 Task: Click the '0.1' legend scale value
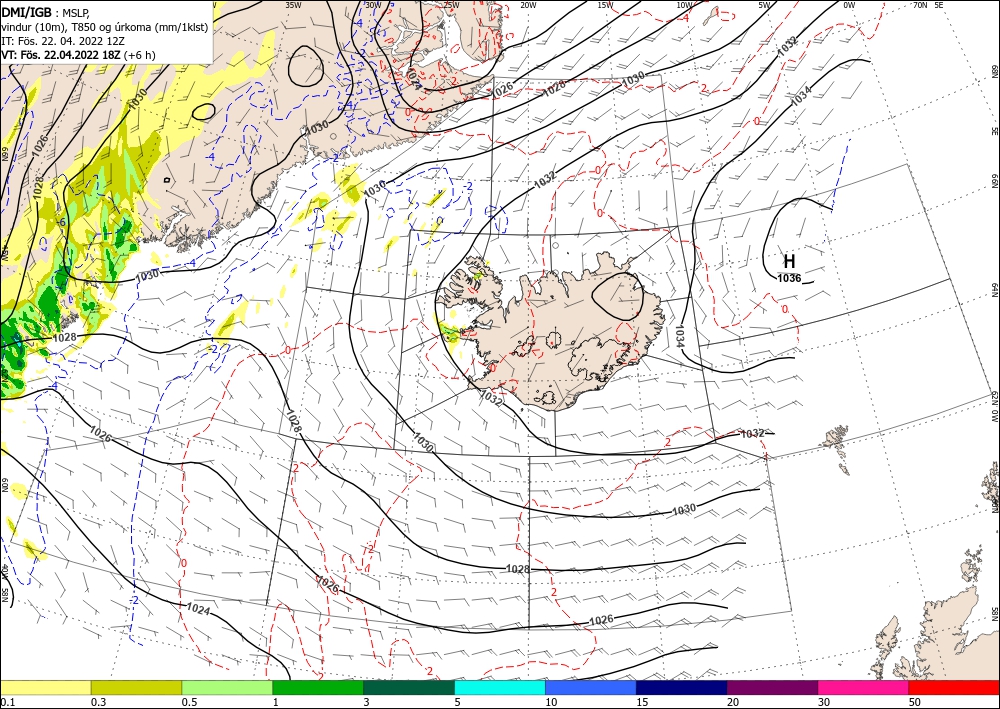point(7,702)
